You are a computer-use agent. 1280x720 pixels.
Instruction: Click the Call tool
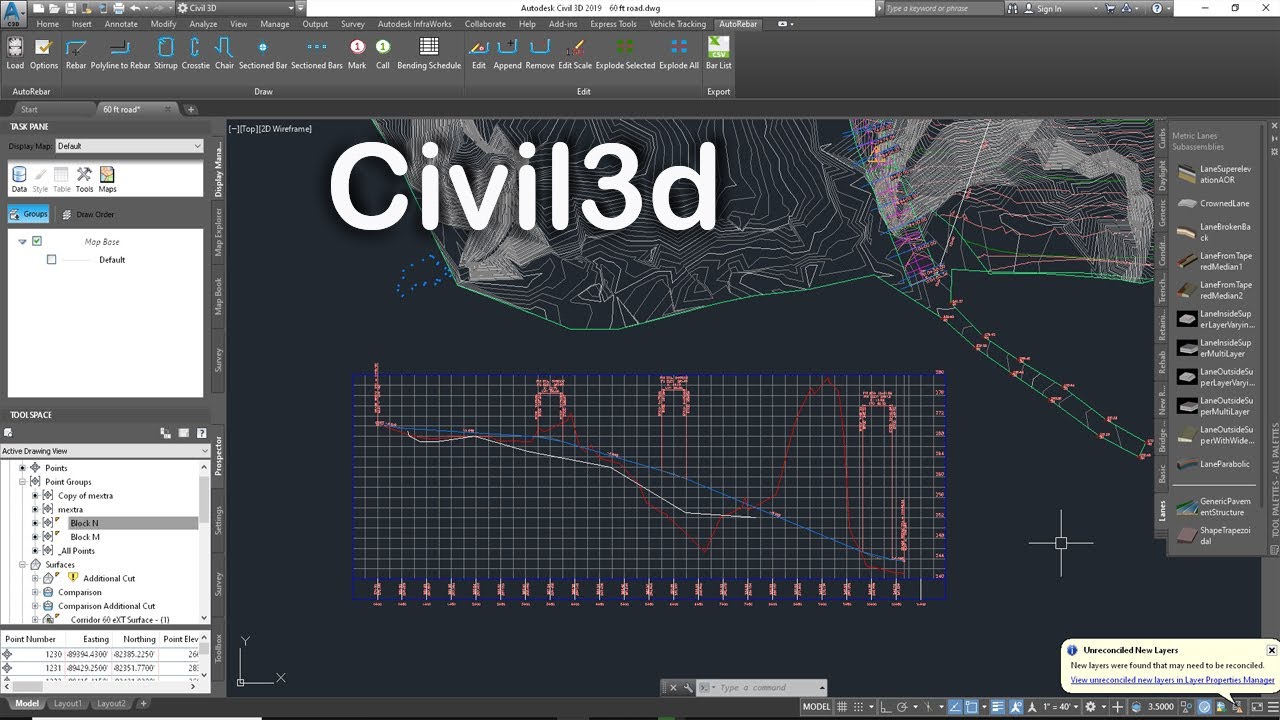coord(383,54)
